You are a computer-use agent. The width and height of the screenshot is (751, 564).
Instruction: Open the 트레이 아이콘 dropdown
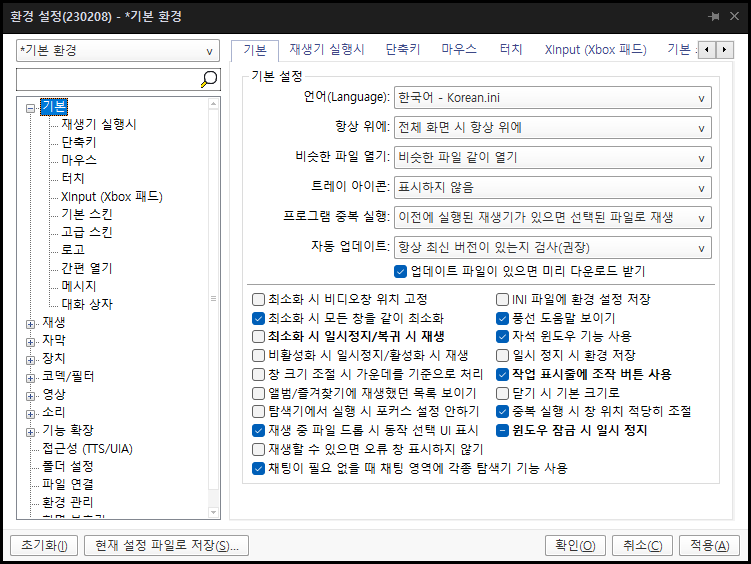pyautogui.click(x=552, y=188)
